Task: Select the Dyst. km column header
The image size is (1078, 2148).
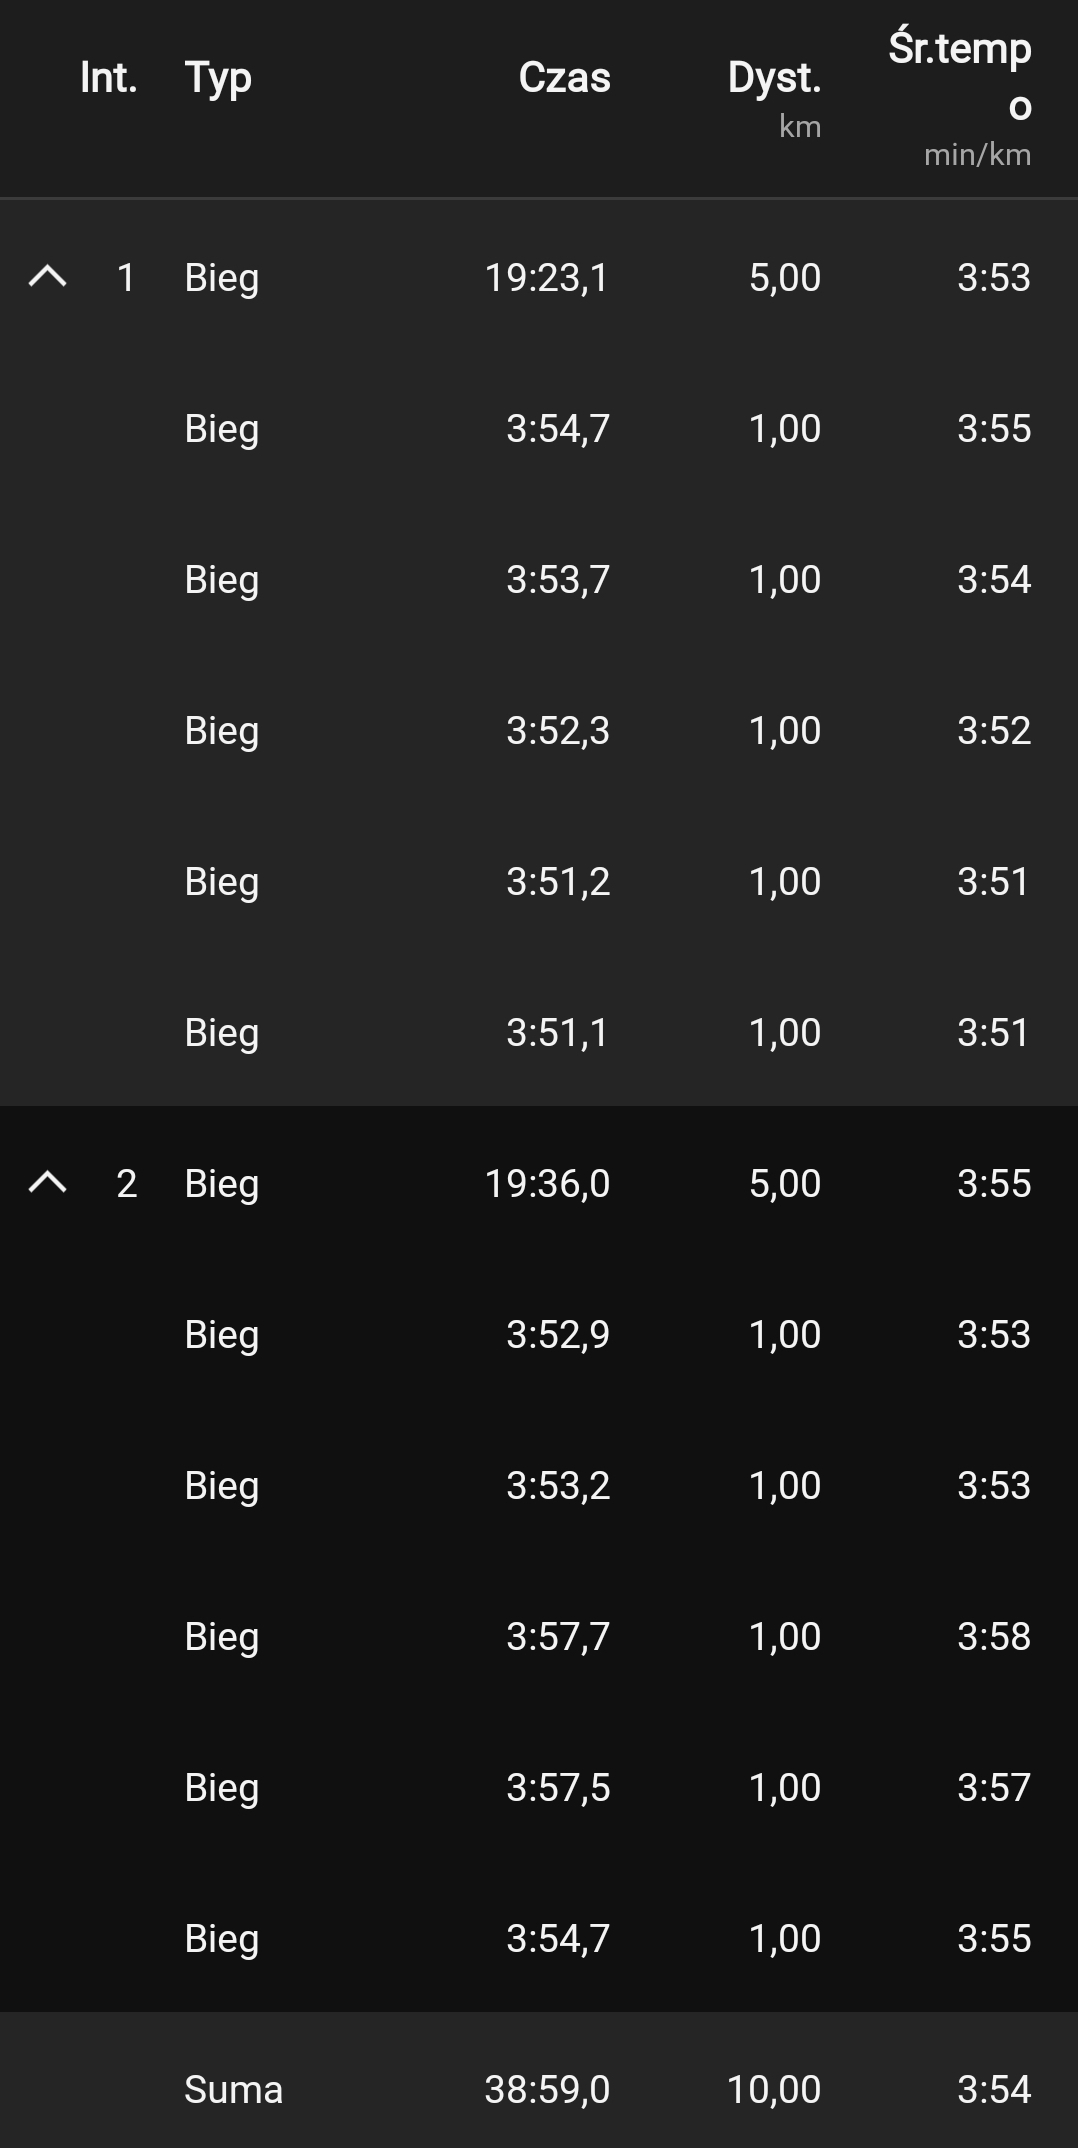Action: (x=774, y=97)
